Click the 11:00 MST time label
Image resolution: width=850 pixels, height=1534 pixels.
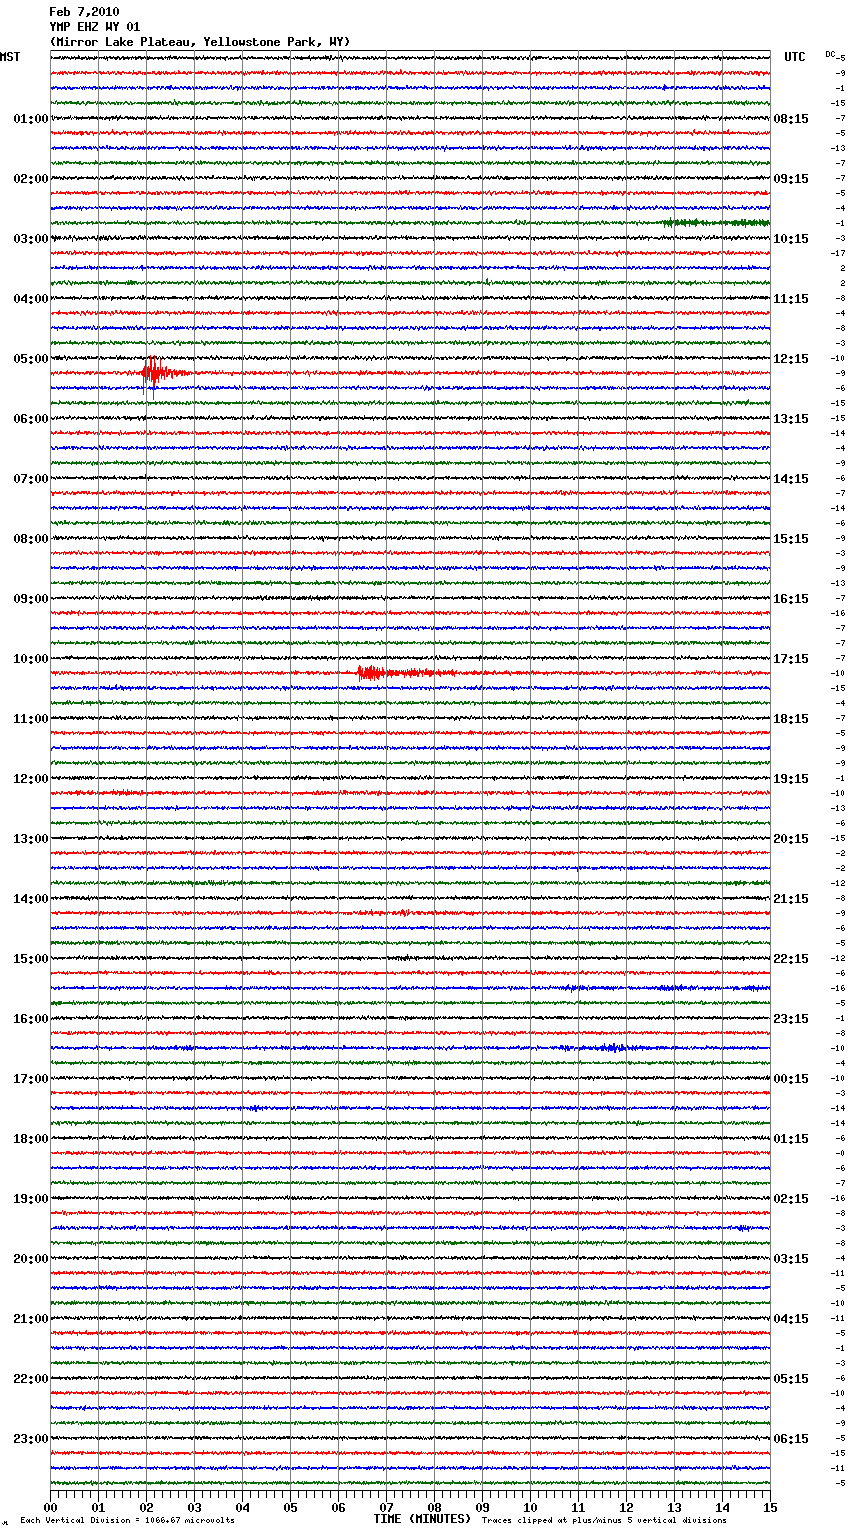point(31,719)
